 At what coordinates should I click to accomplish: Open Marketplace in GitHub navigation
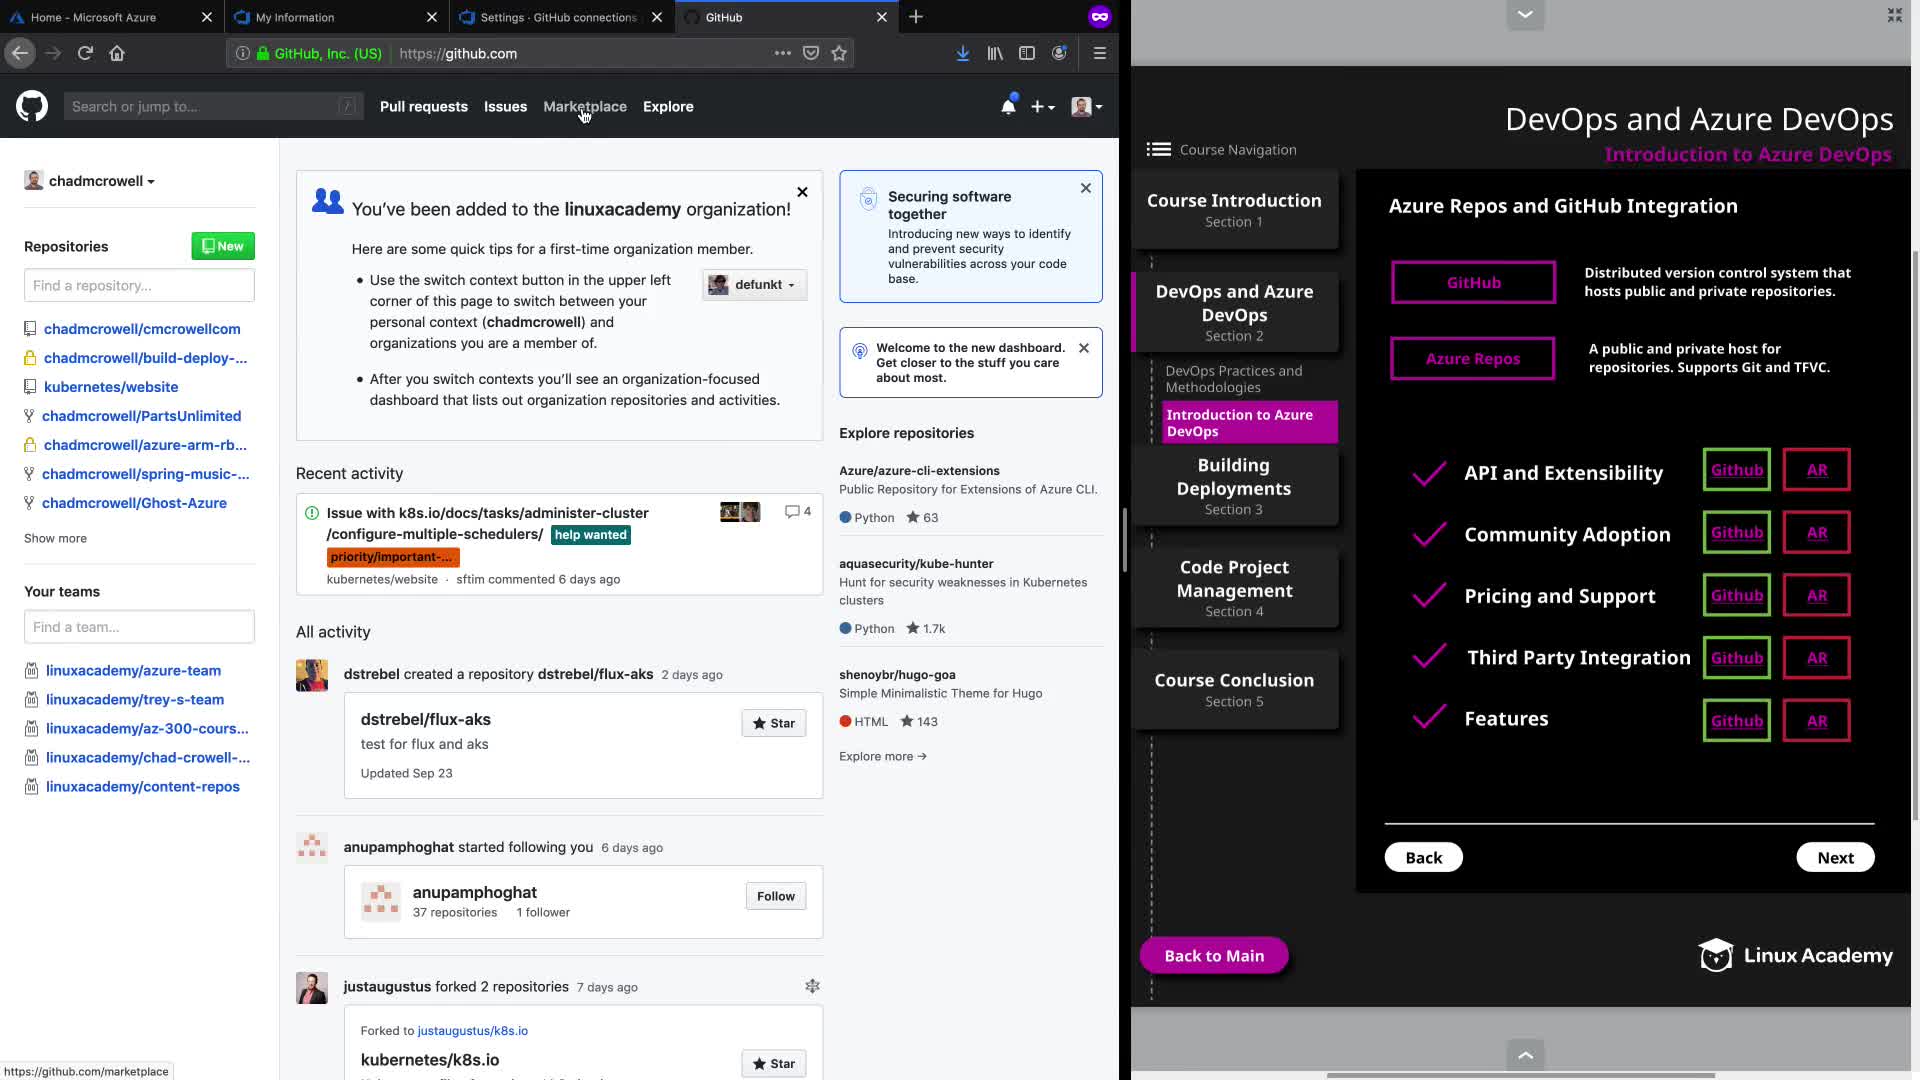coord(585,106)
